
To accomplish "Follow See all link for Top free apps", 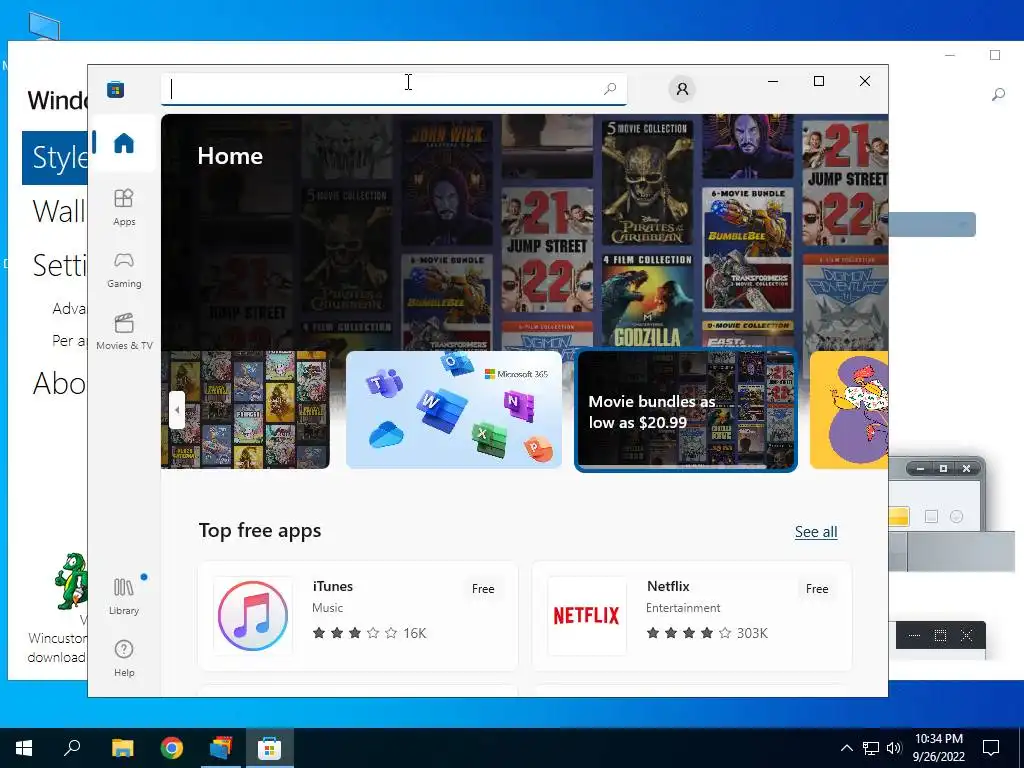I will coord(816,532).
